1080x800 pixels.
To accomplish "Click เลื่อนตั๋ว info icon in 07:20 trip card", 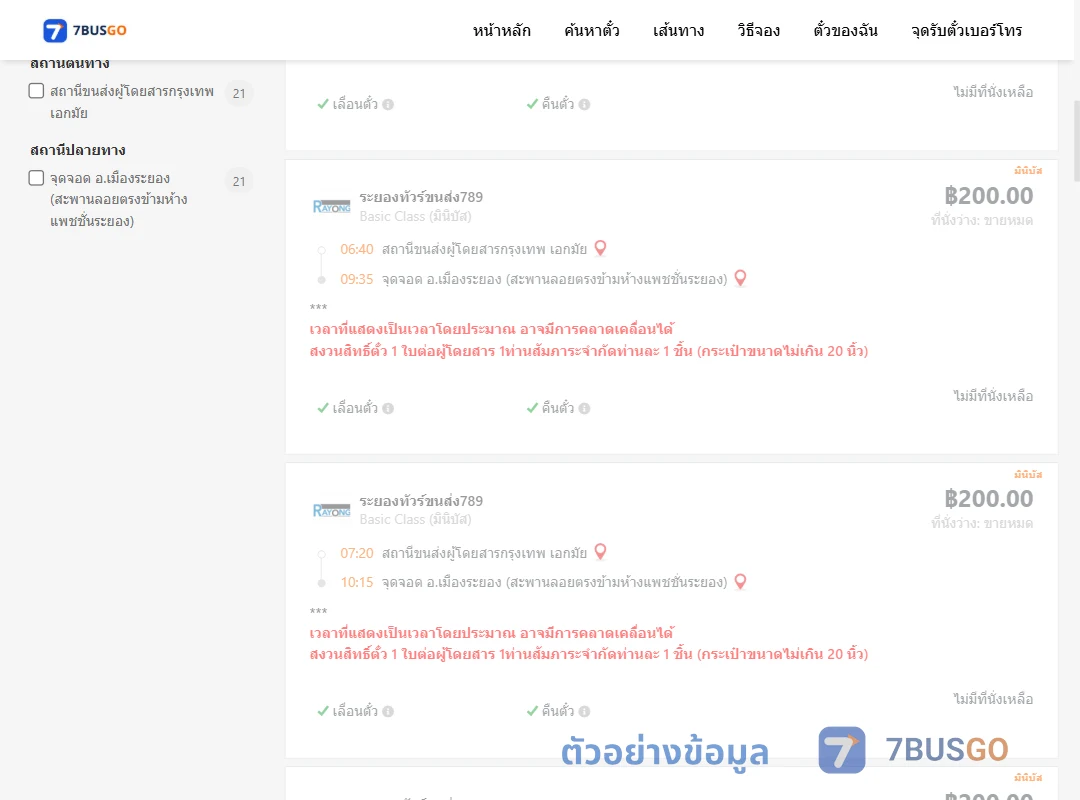I will click(x=388, y=712).
